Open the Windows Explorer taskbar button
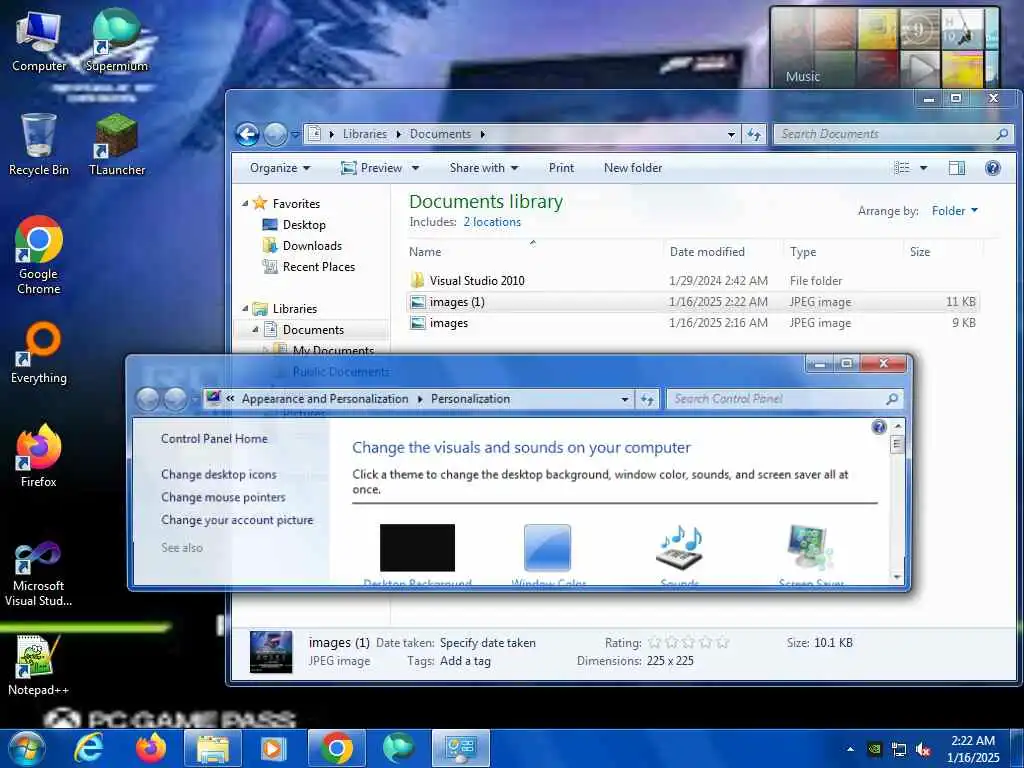Image resolution: width=1024 pixels, height=768 pixels. pyautogui.click(x=213, y=748)
